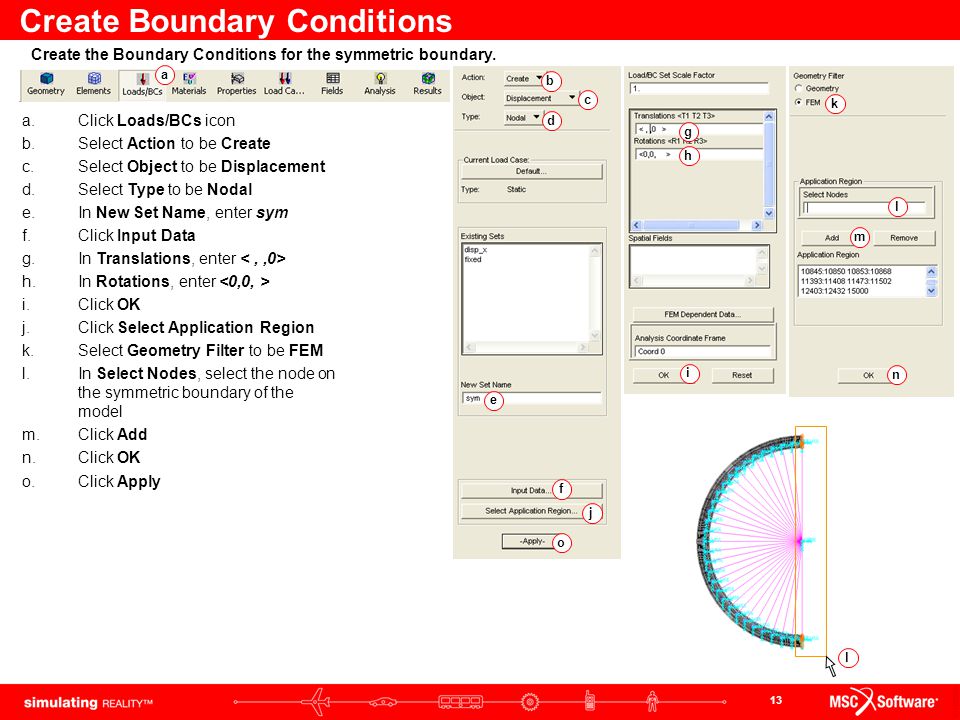Open the Elements toolbar icon
Screen dimensions: 960x720
coord(94,84)
